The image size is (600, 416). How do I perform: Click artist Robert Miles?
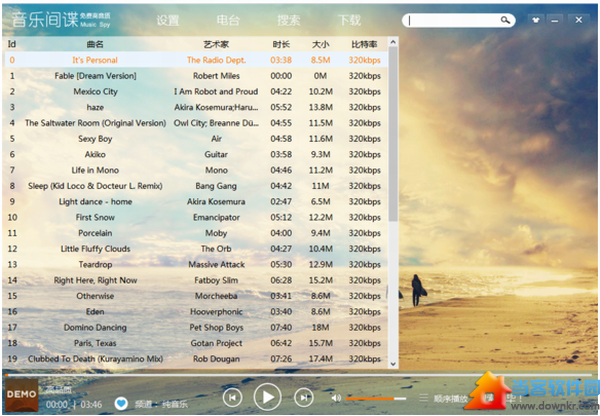pyautogui.click(x=216, y=76)
